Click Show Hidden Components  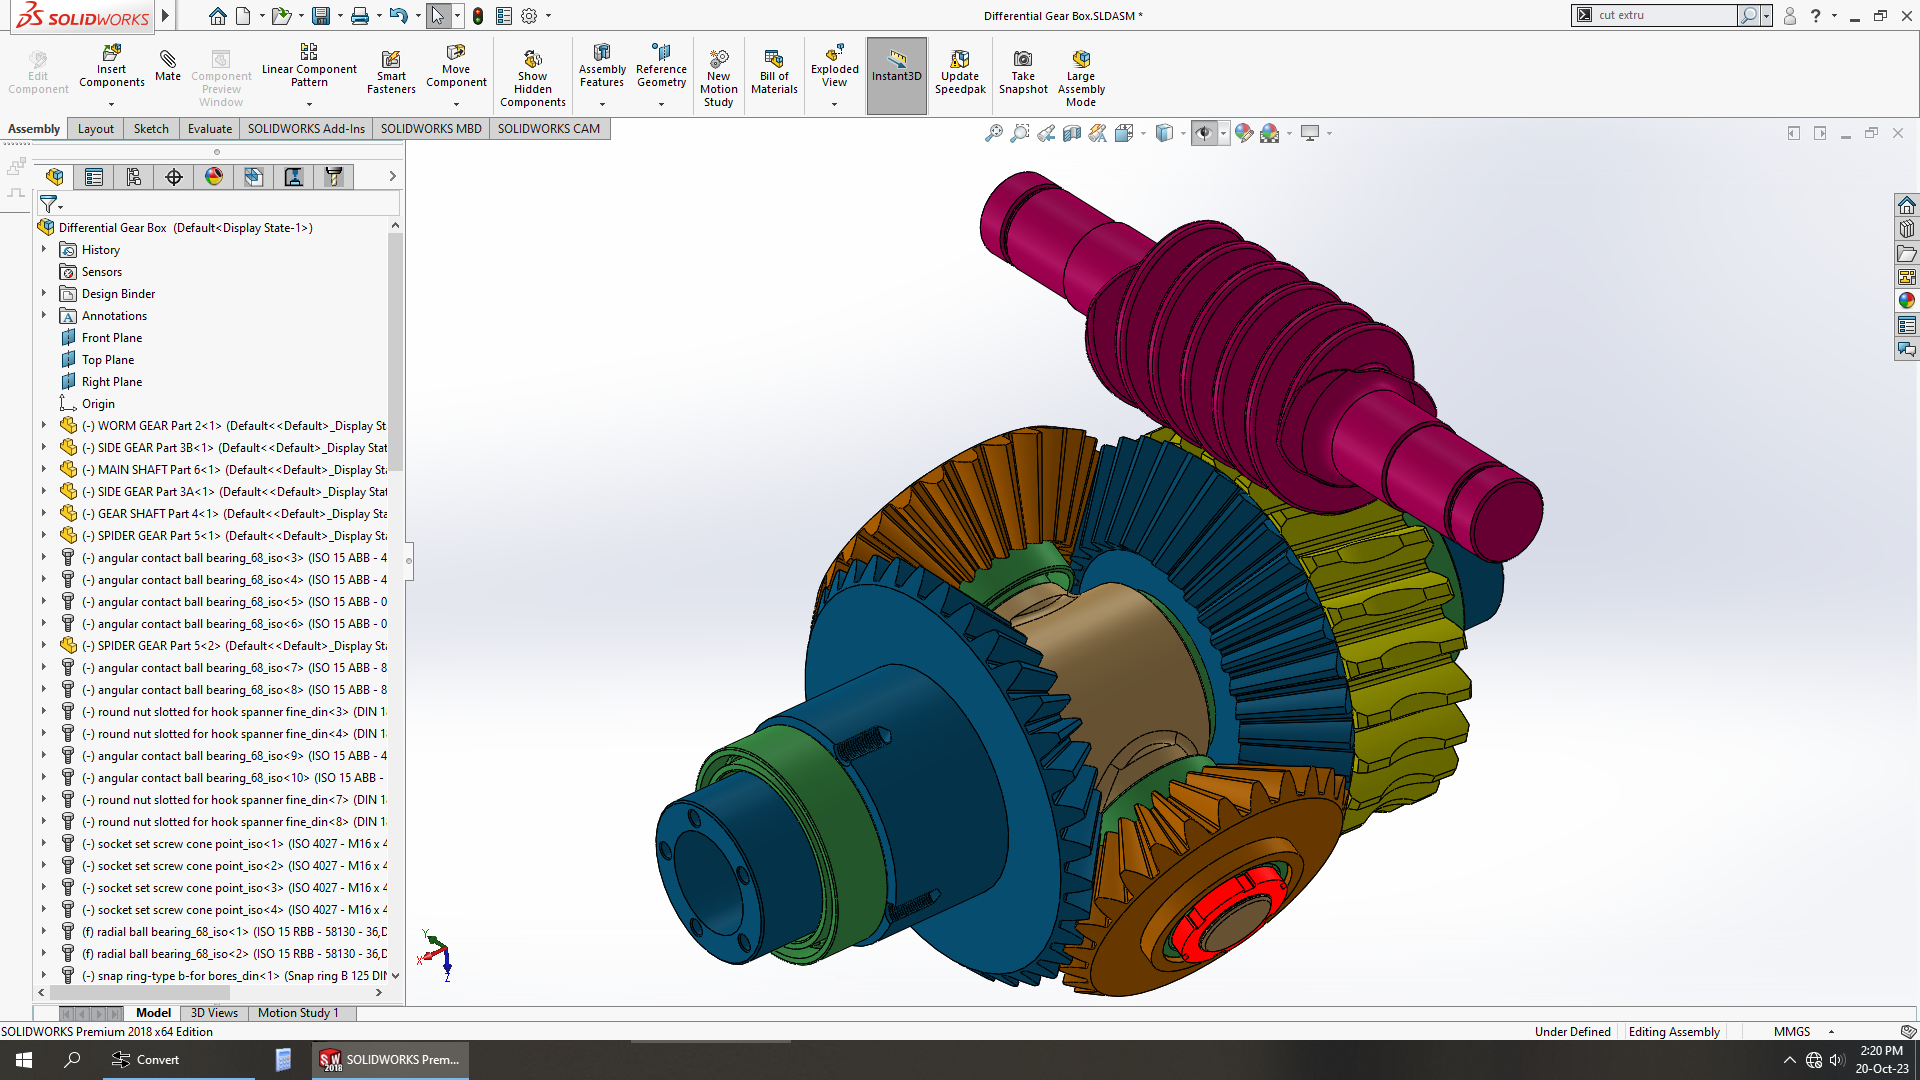click(533, 77)
